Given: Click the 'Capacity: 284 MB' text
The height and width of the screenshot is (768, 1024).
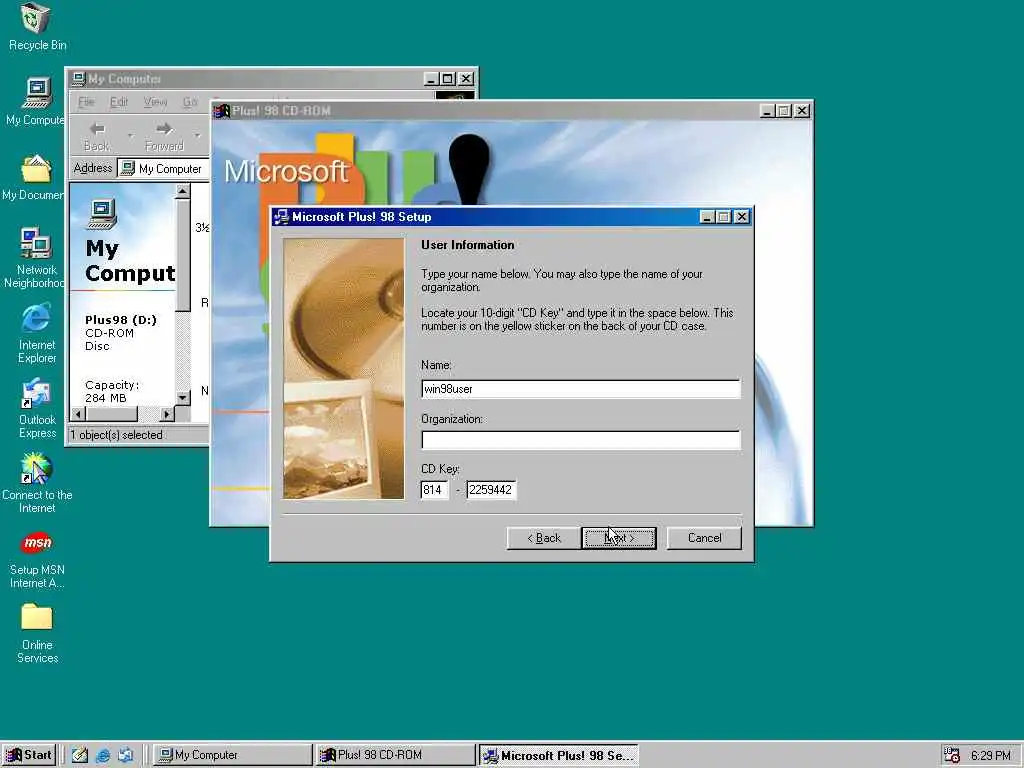Looking at the screenshot, I should (112, 392).
